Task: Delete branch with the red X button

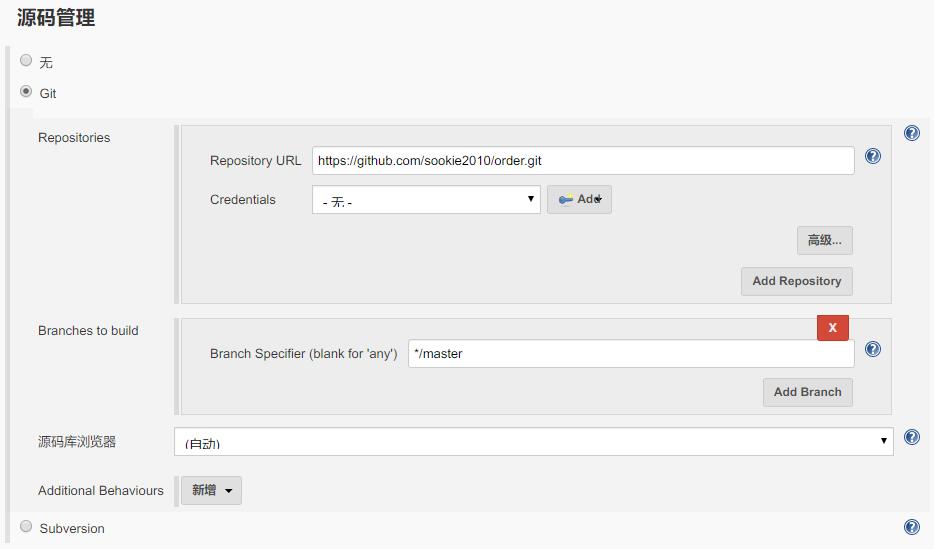Action: pyautogui.click(x=832, y=327)
